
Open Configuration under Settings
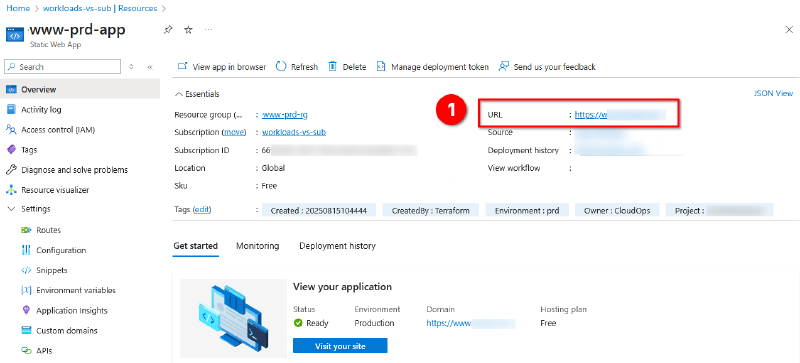(61, 250)
